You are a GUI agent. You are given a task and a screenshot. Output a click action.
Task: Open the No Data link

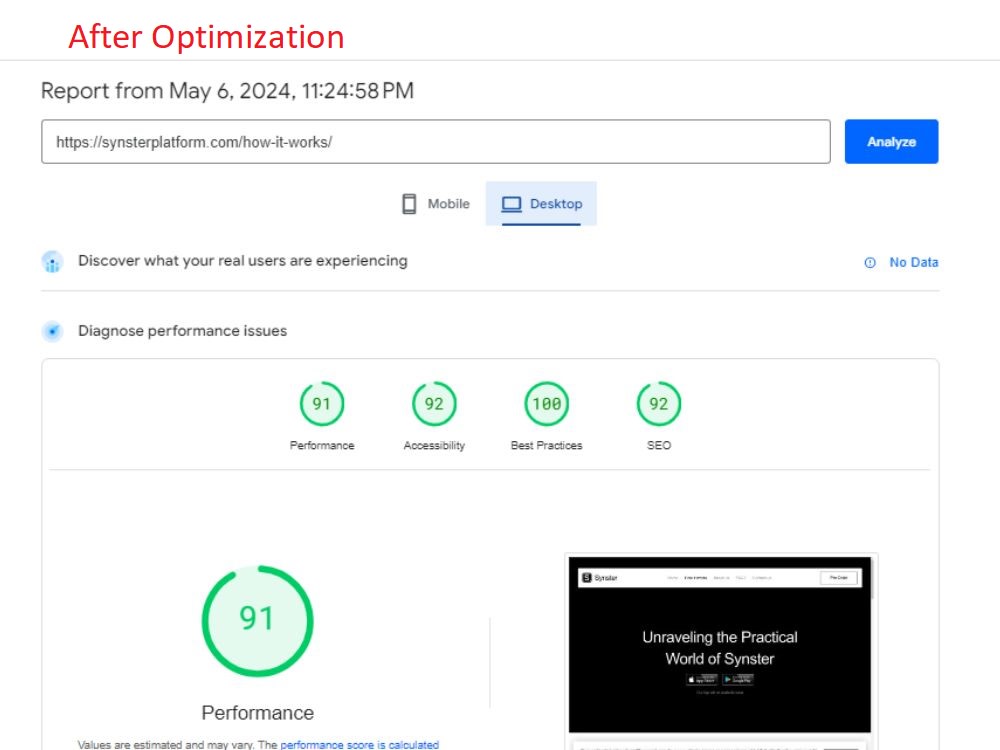coord(913,262)
